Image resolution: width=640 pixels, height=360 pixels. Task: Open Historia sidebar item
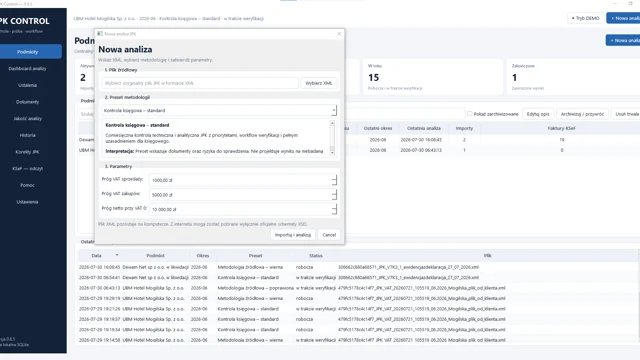click(x=28, y=135)
